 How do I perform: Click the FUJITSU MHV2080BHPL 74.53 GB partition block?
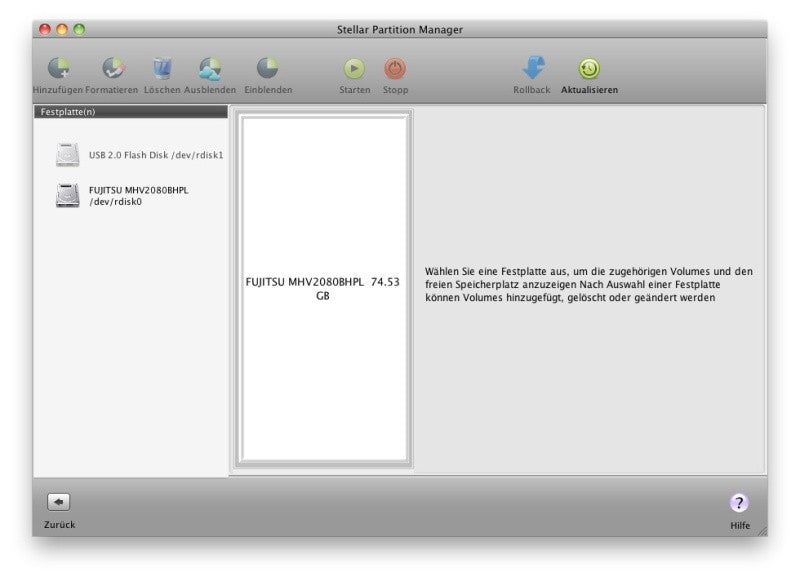point(323,288)
